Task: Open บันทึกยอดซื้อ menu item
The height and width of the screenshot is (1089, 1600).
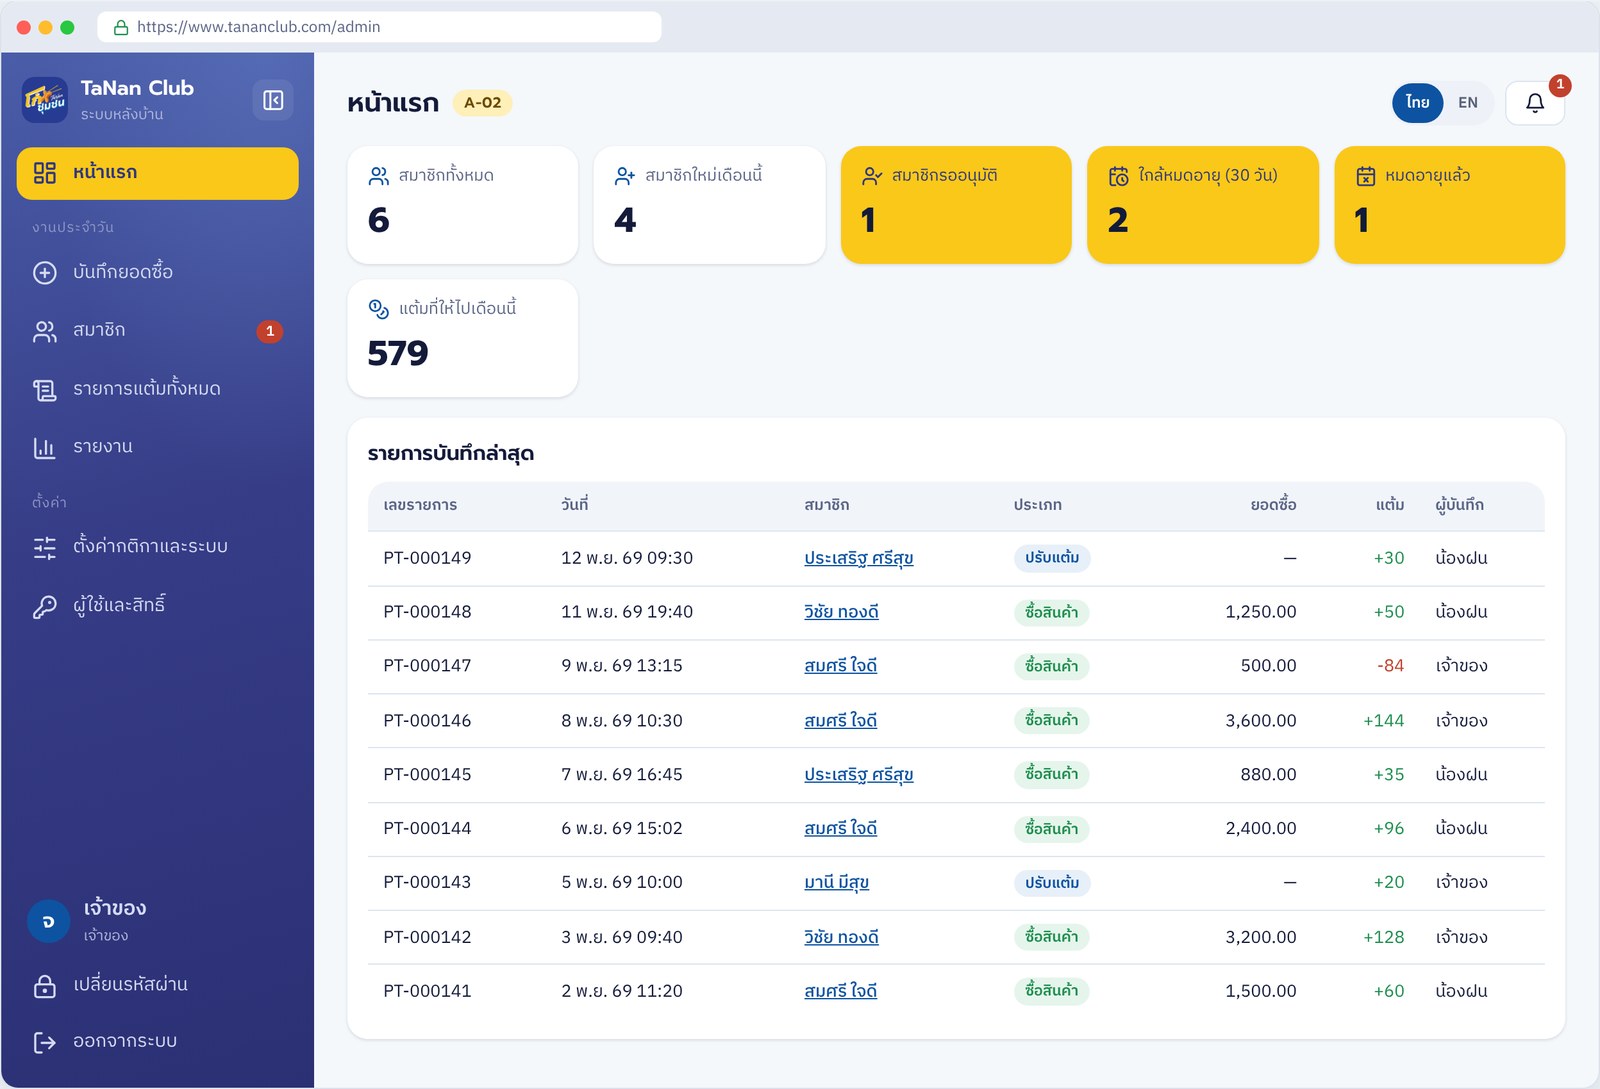Action: tap(157, 272)
